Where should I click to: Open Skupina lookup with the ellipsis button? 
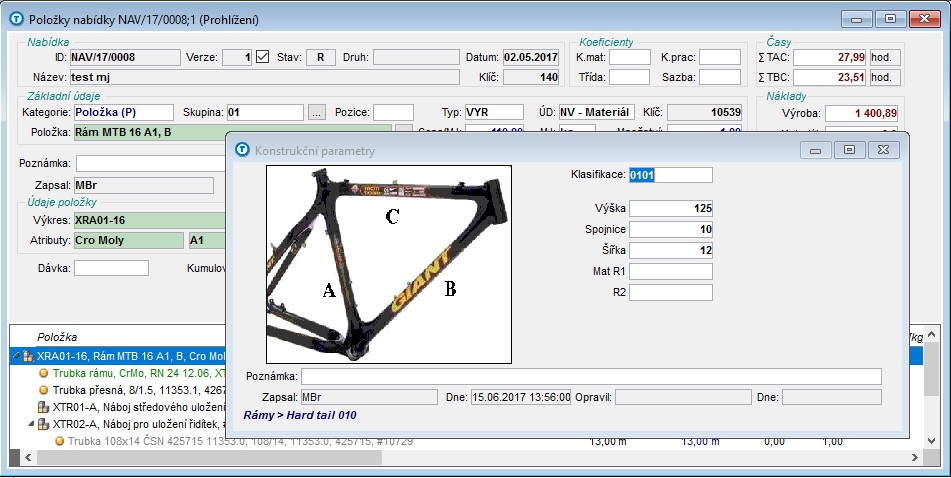pyautogui.click(x=316, y=112)
